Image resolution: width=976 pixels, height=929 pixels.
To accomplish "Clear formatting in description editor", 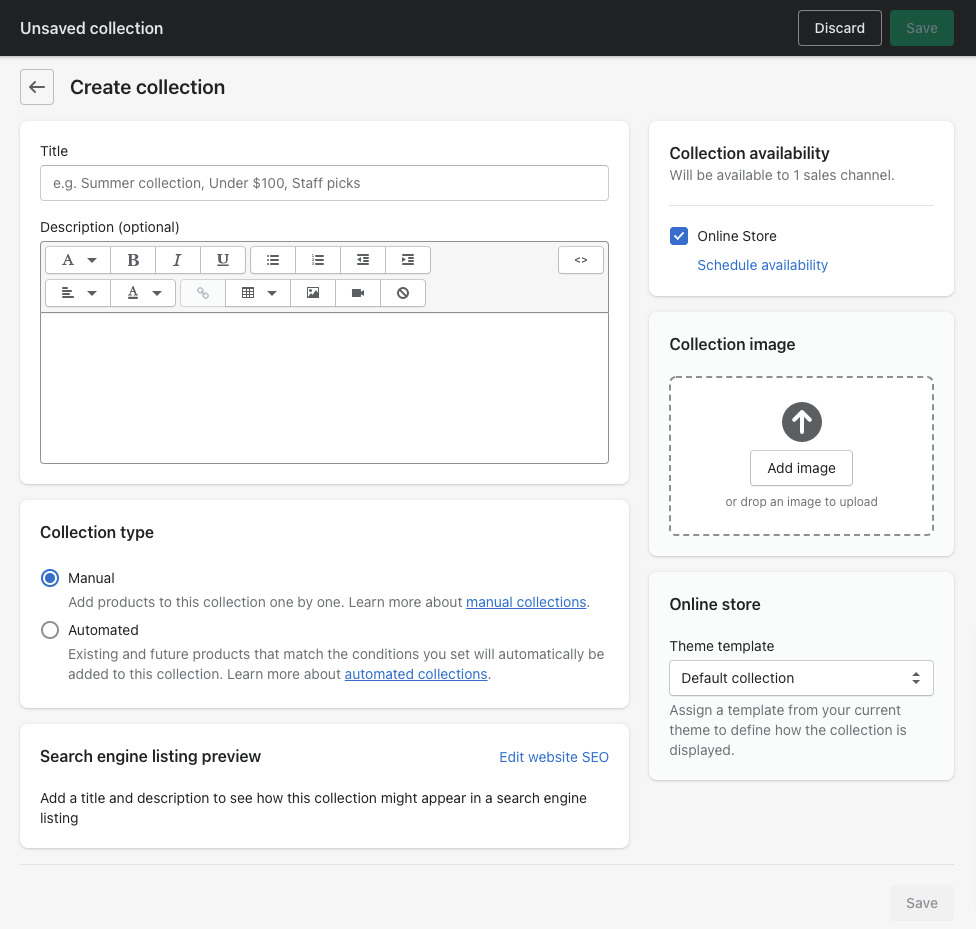I will [x=403, y=293].
